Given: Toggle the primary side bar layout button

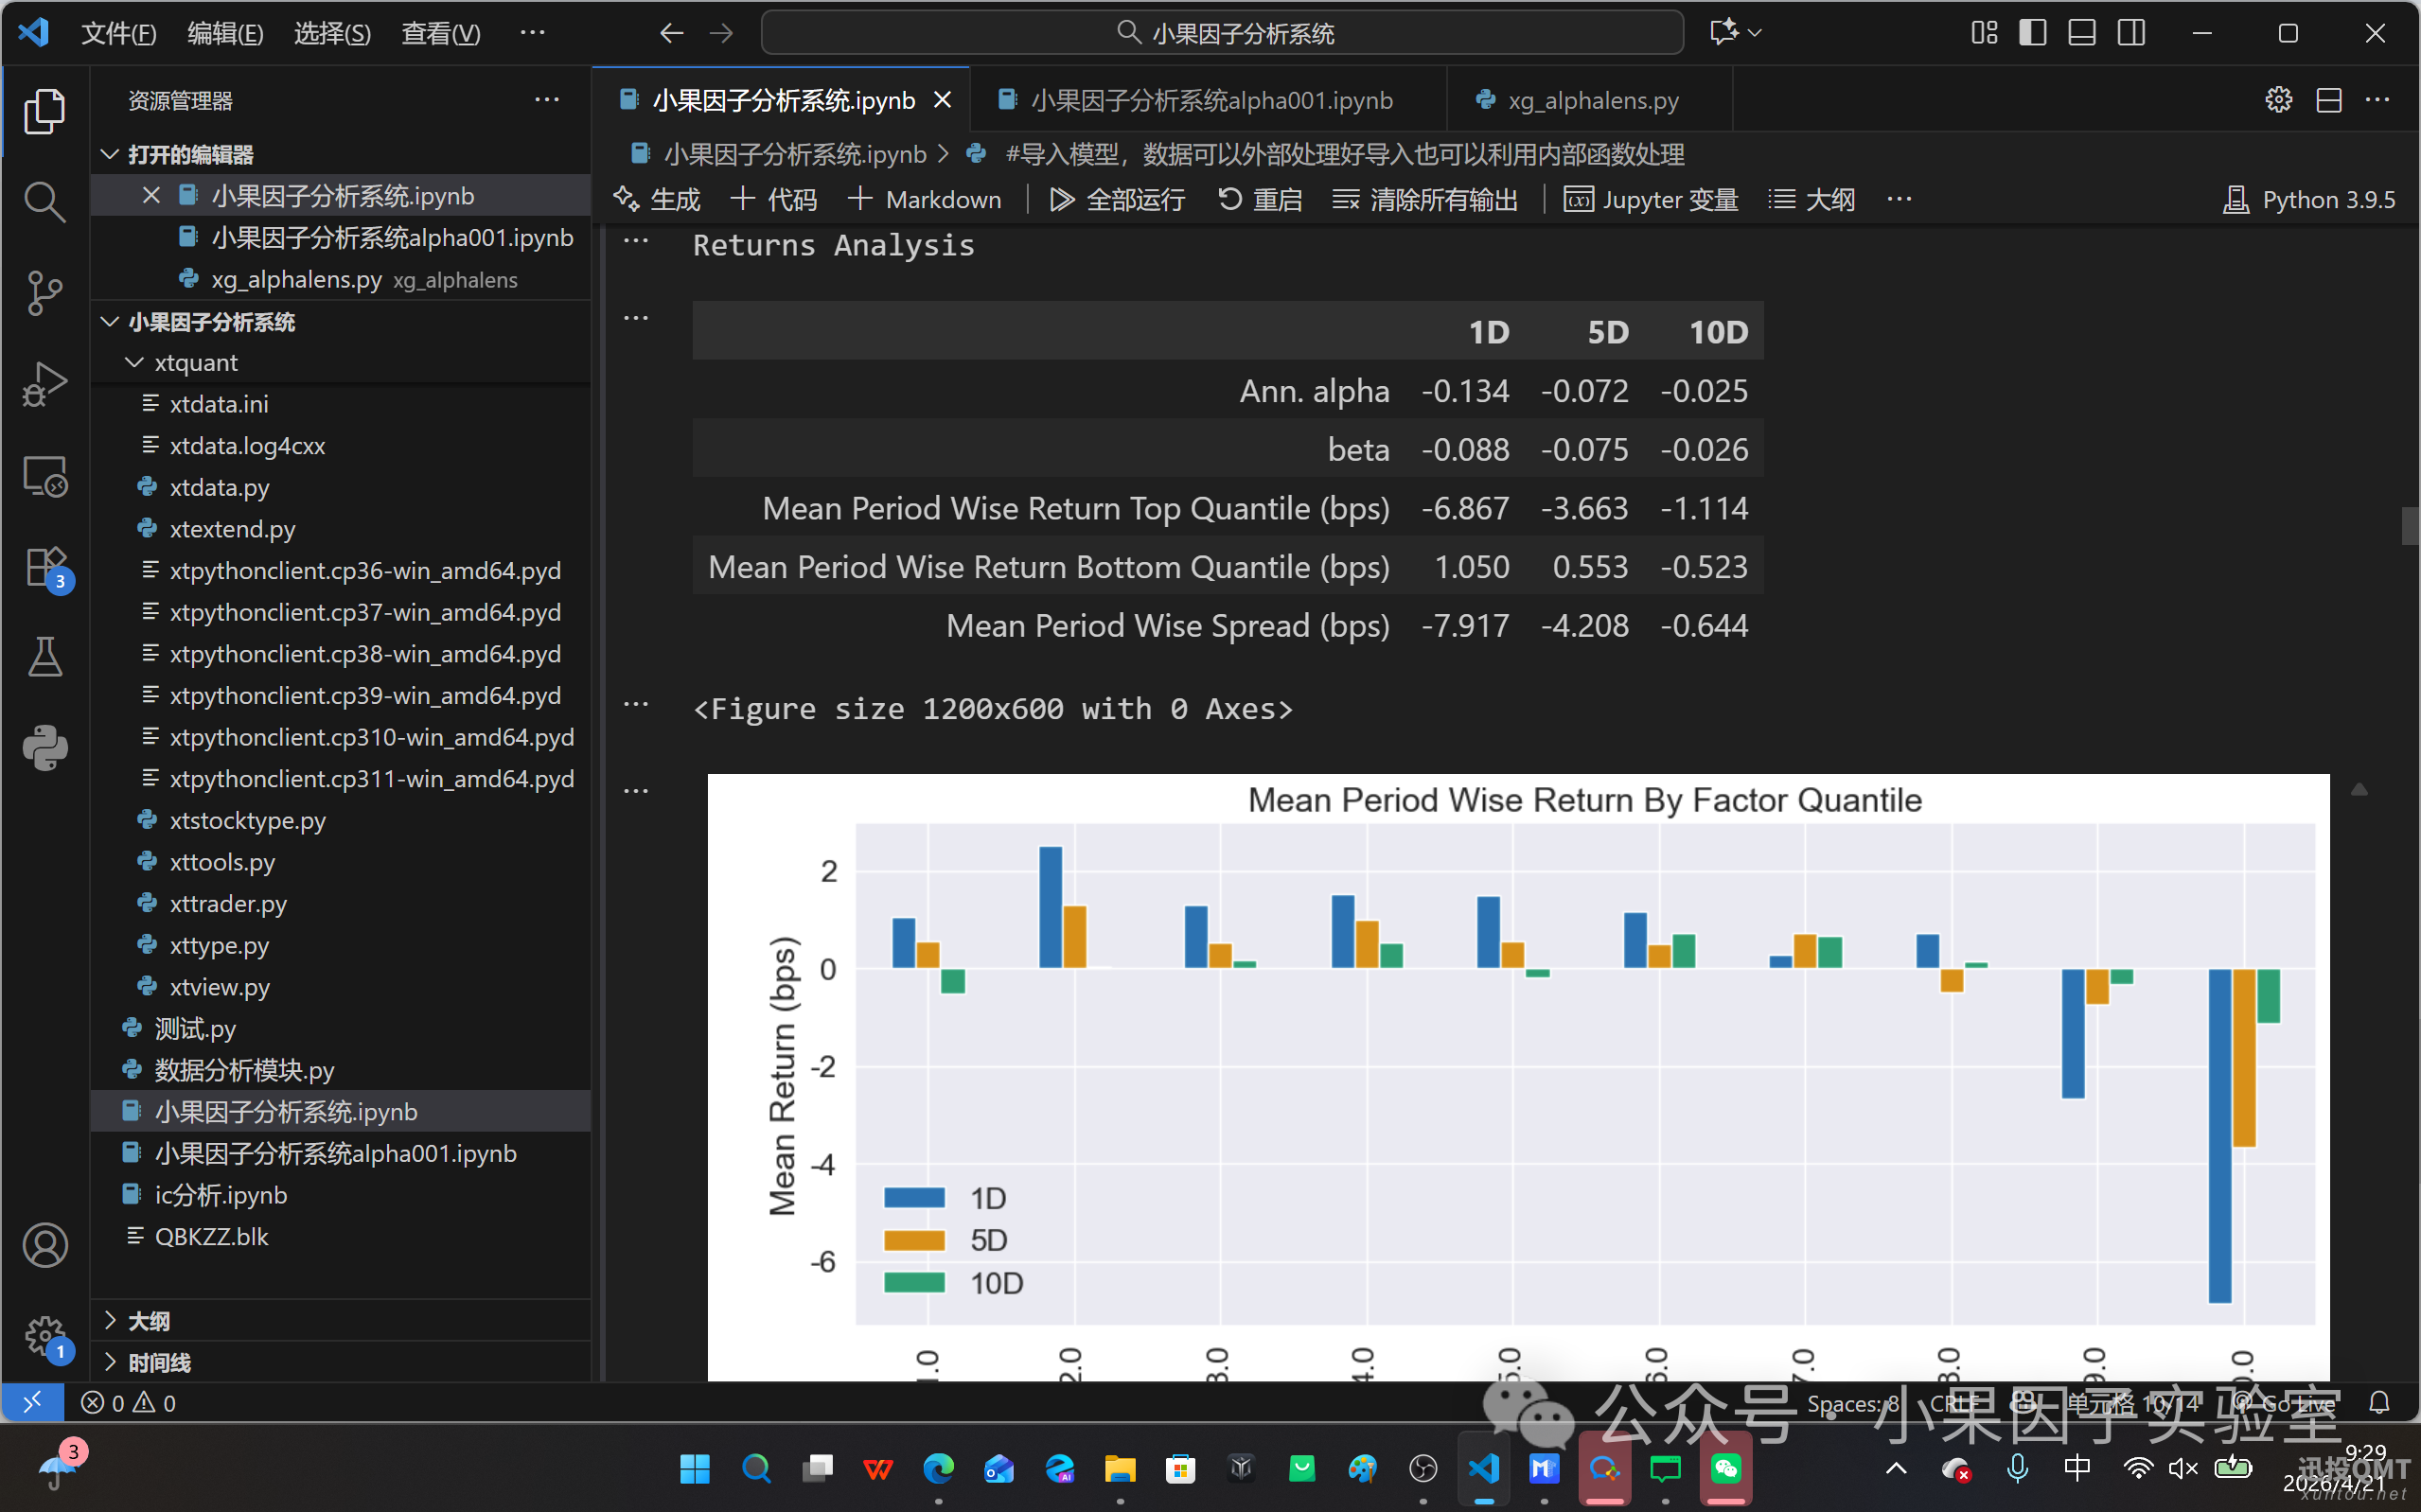Looking at the screenshot, I should pyautogui.click(x=2032, y=33).
